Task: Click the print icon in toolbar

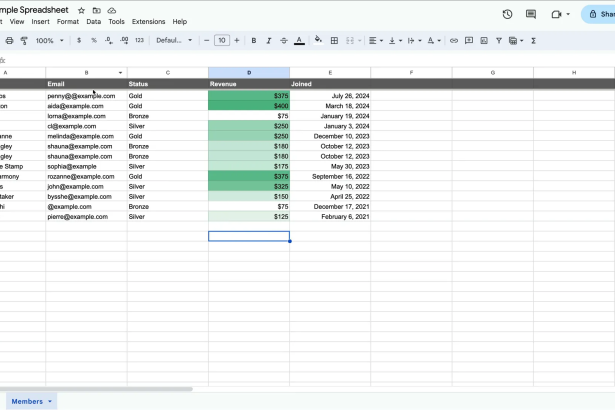Action: (x=10, y=41)
